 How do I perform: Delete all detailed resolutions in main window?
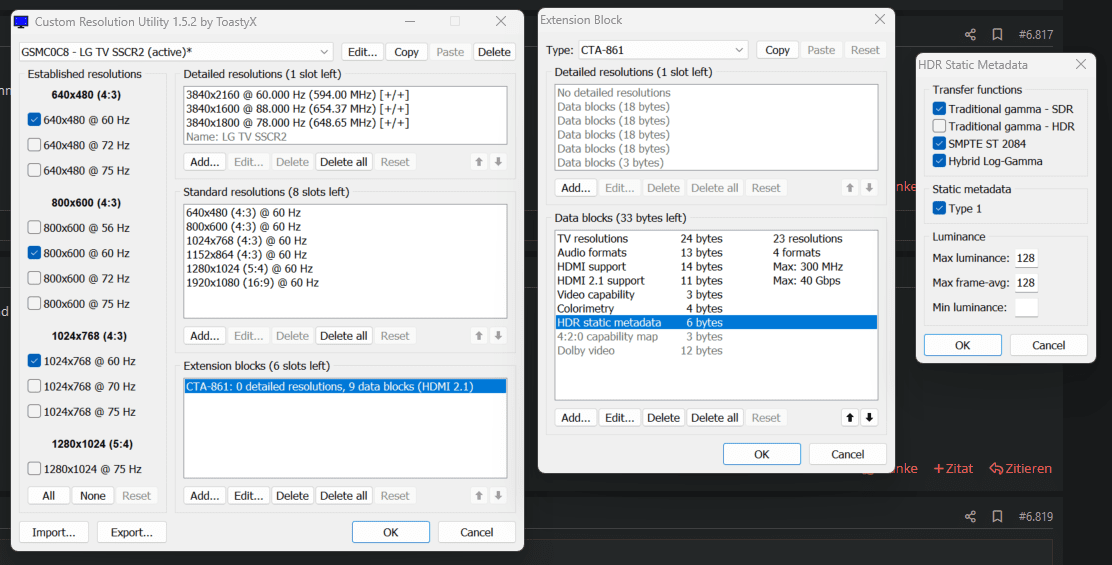point(343,162)
